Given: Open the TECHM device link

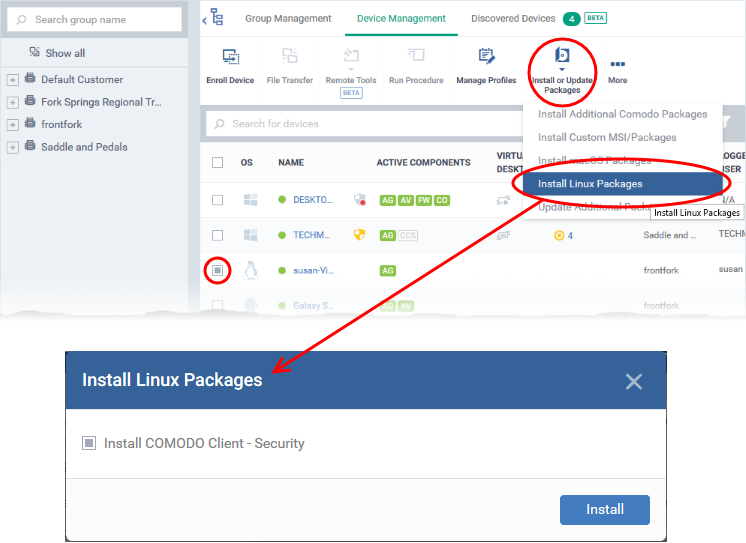Looking at the screenshot, I should point(311,235).
